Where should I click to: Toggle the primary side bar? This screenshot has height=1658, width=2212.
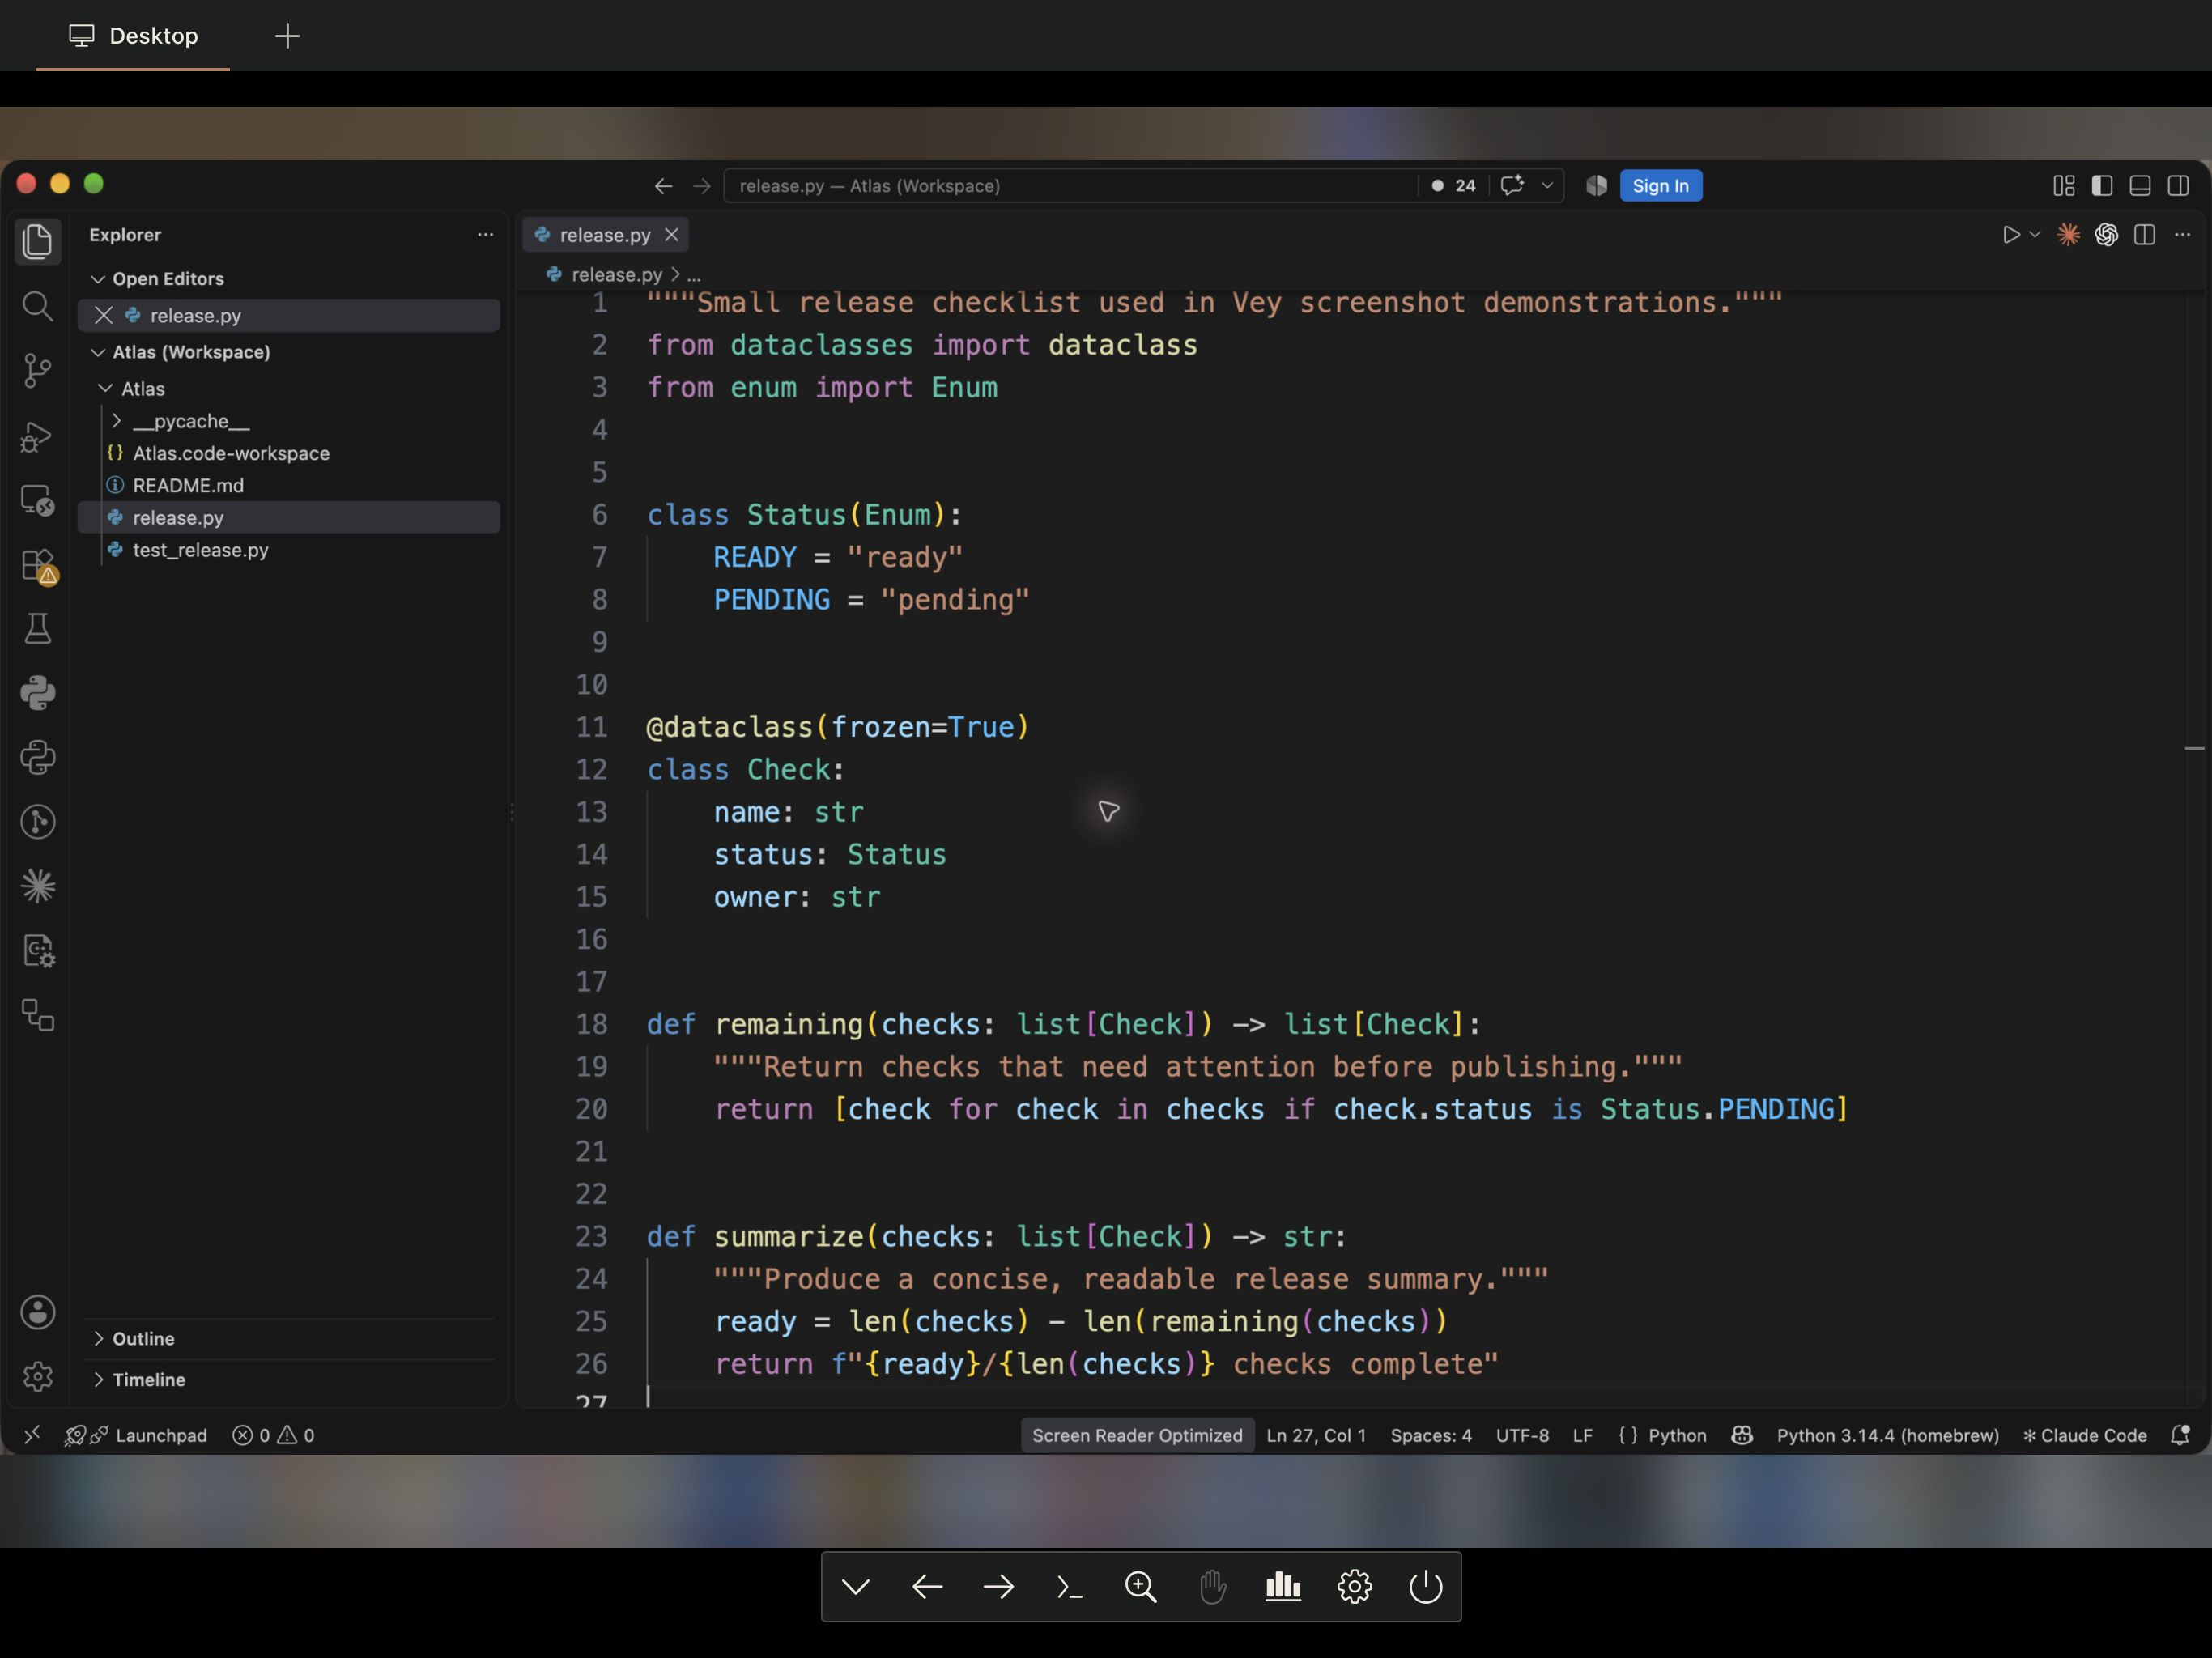2102,186
